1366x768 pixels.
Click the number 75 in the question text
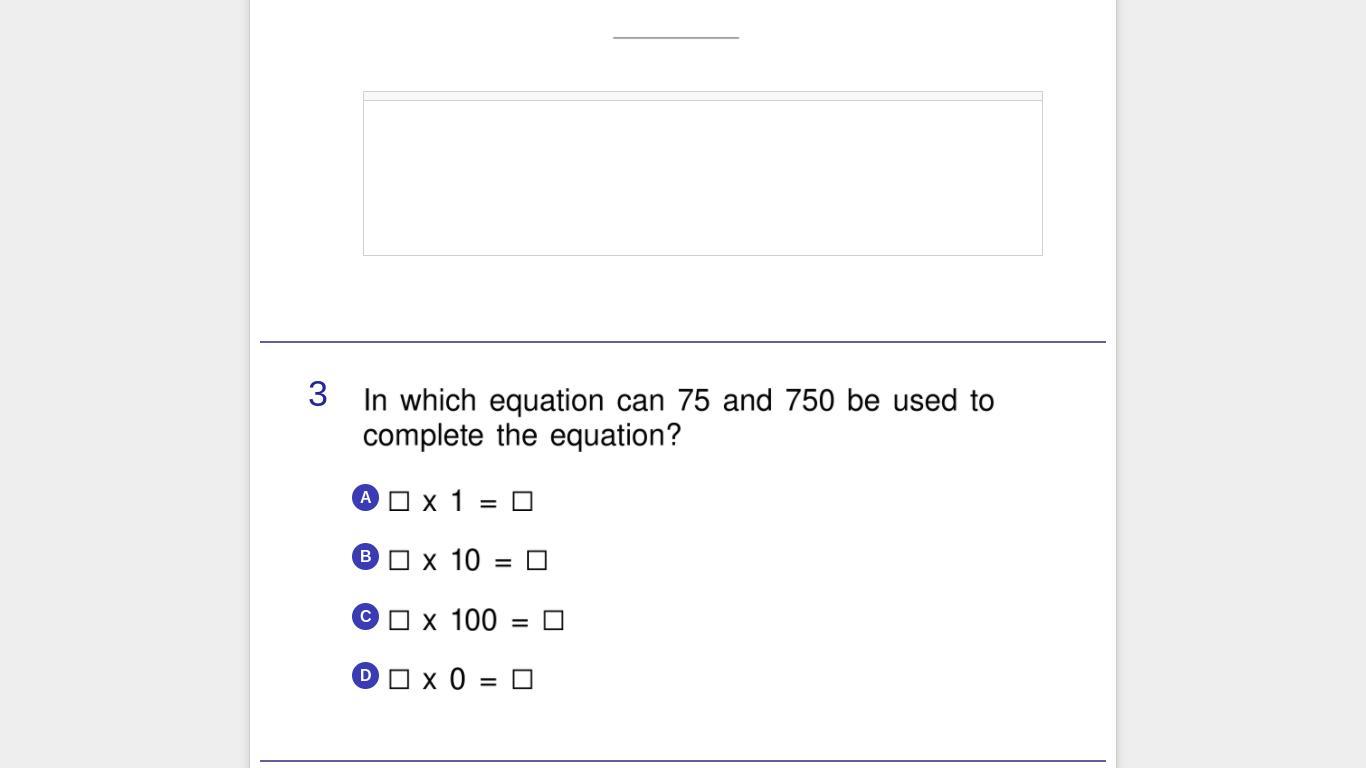[694, 401]
